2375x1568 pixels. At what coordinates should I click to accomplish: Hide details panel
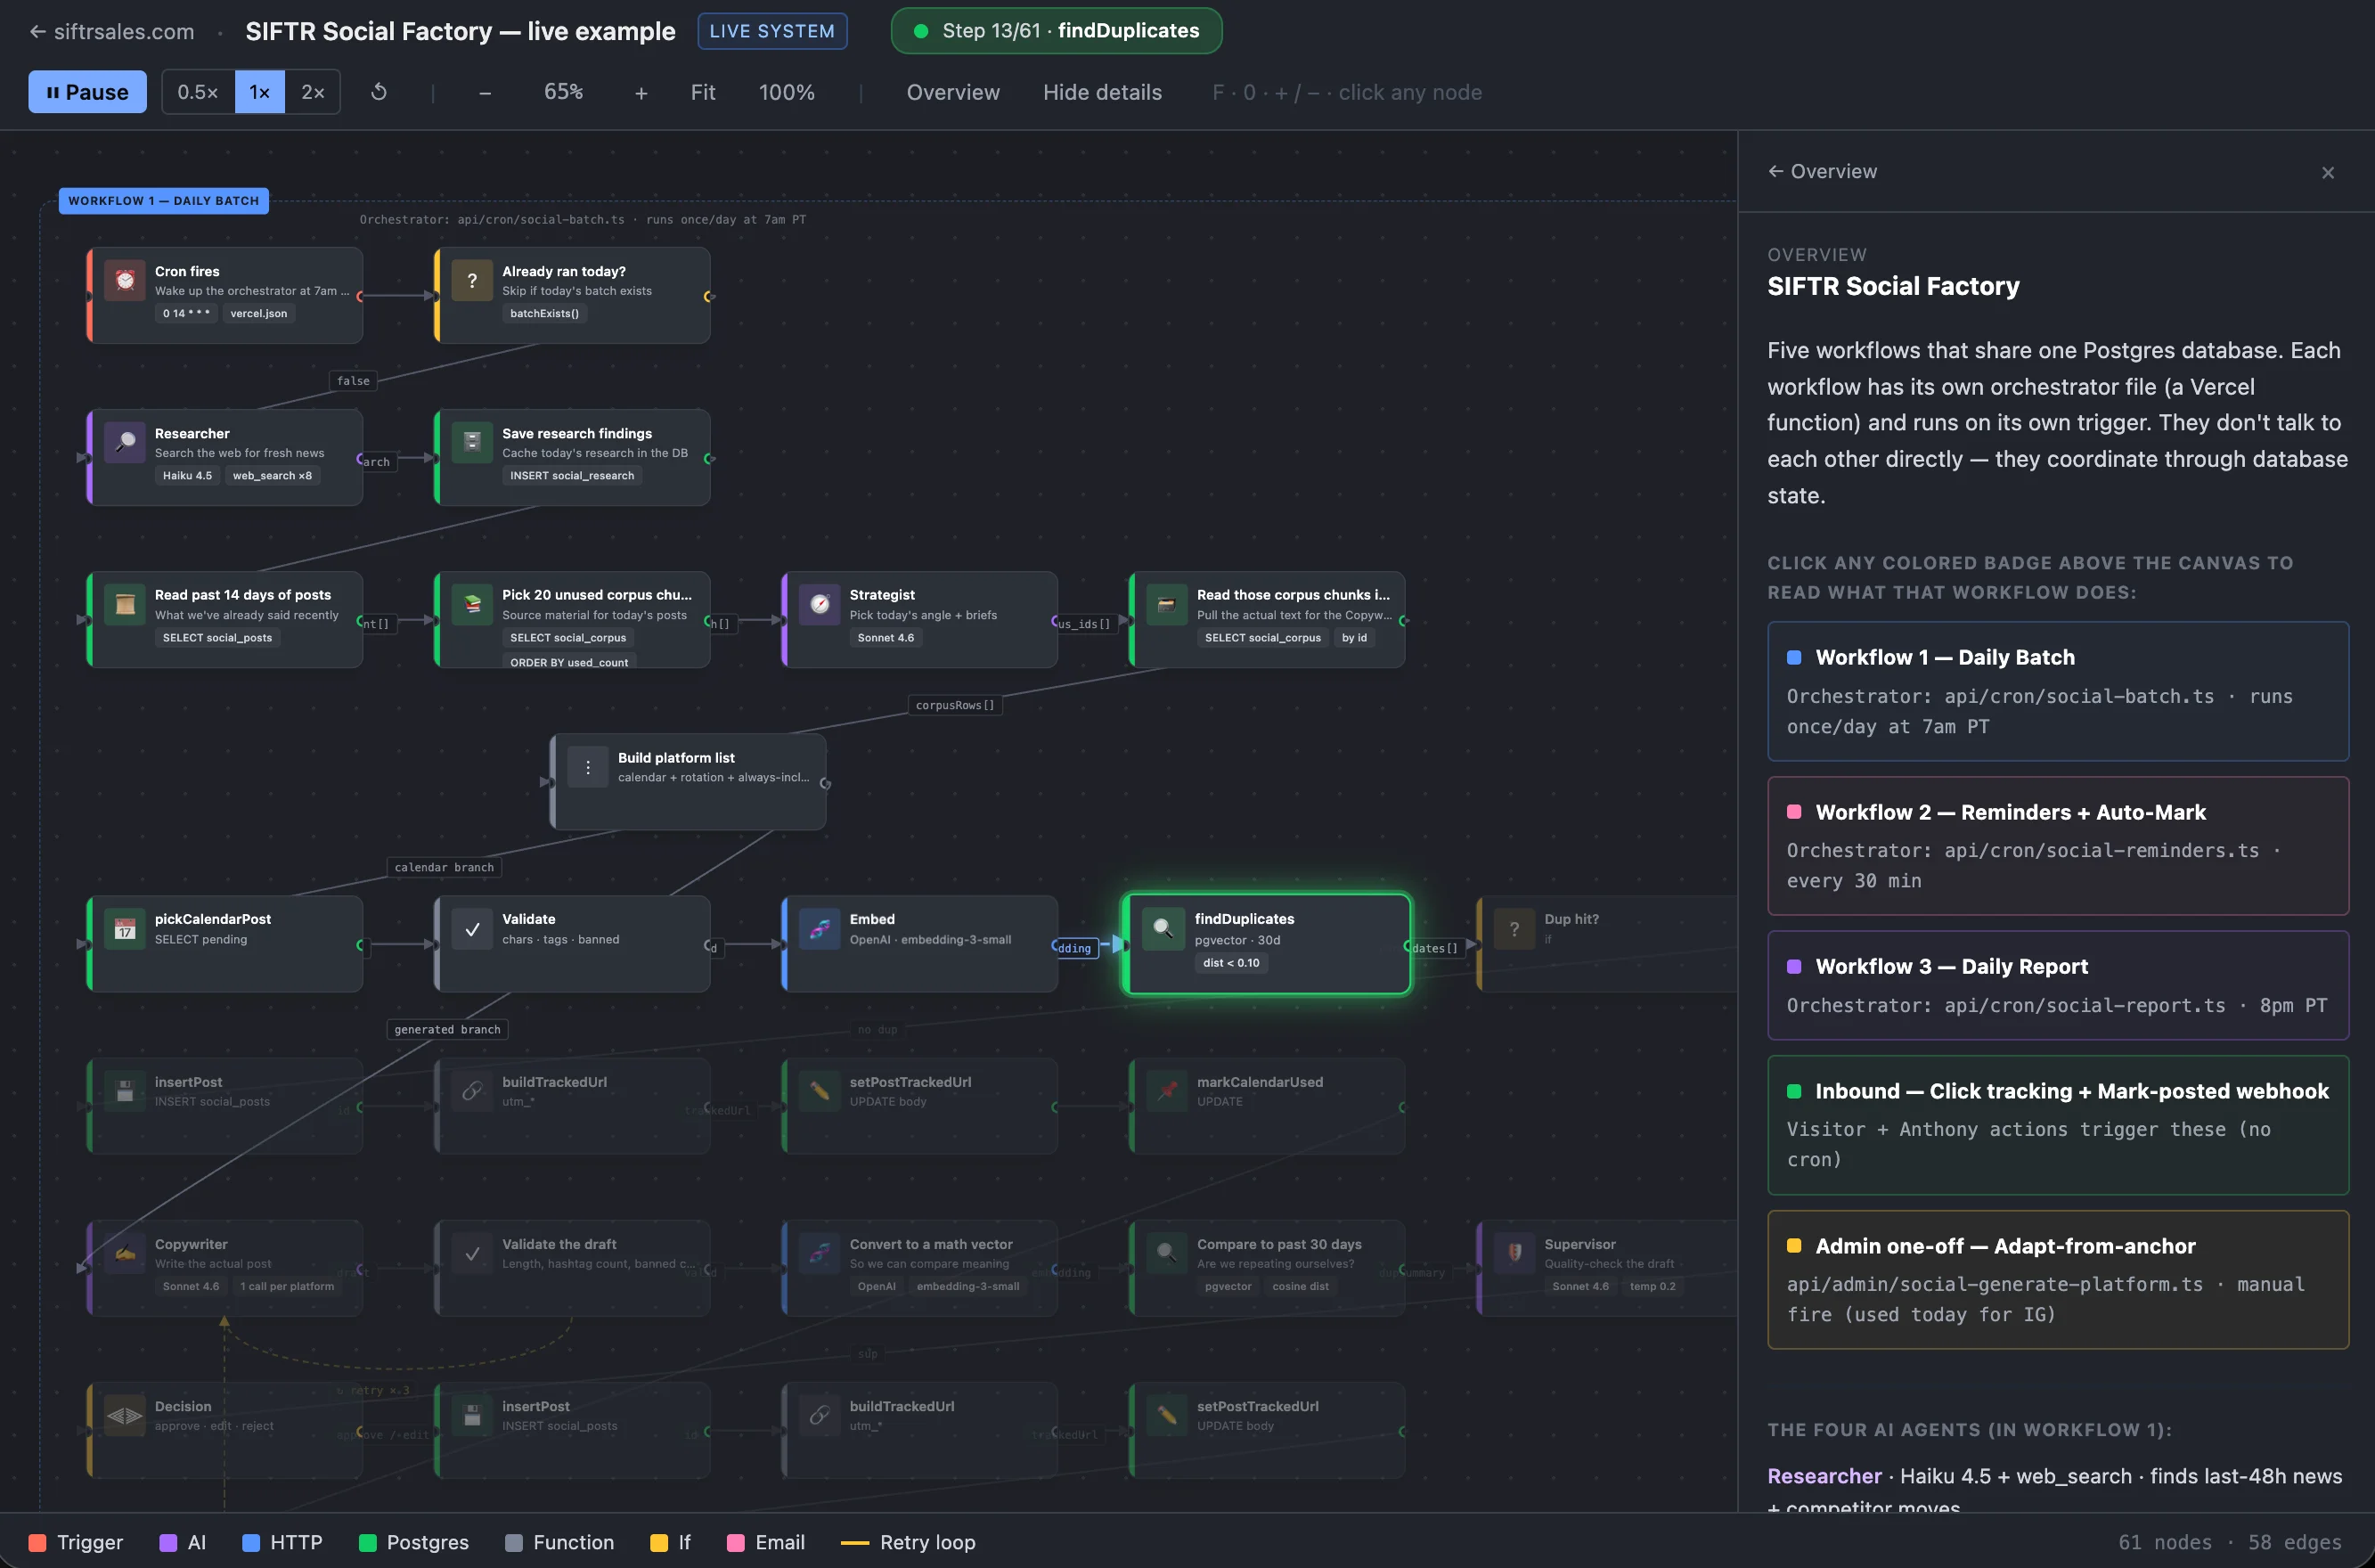[1102, 92]
